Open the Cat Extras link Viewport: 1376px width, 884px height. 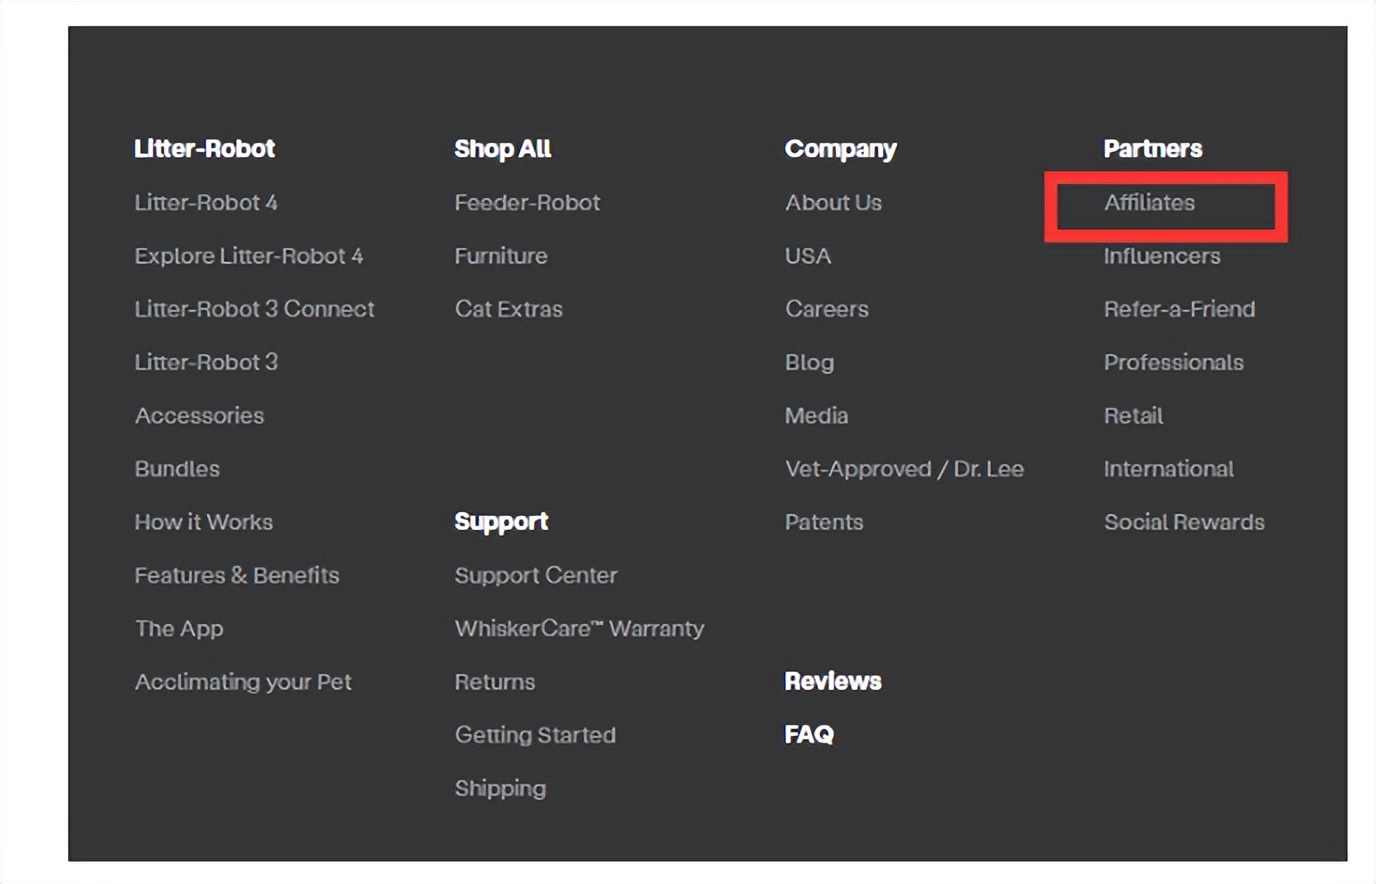click(x=508, y=309)
